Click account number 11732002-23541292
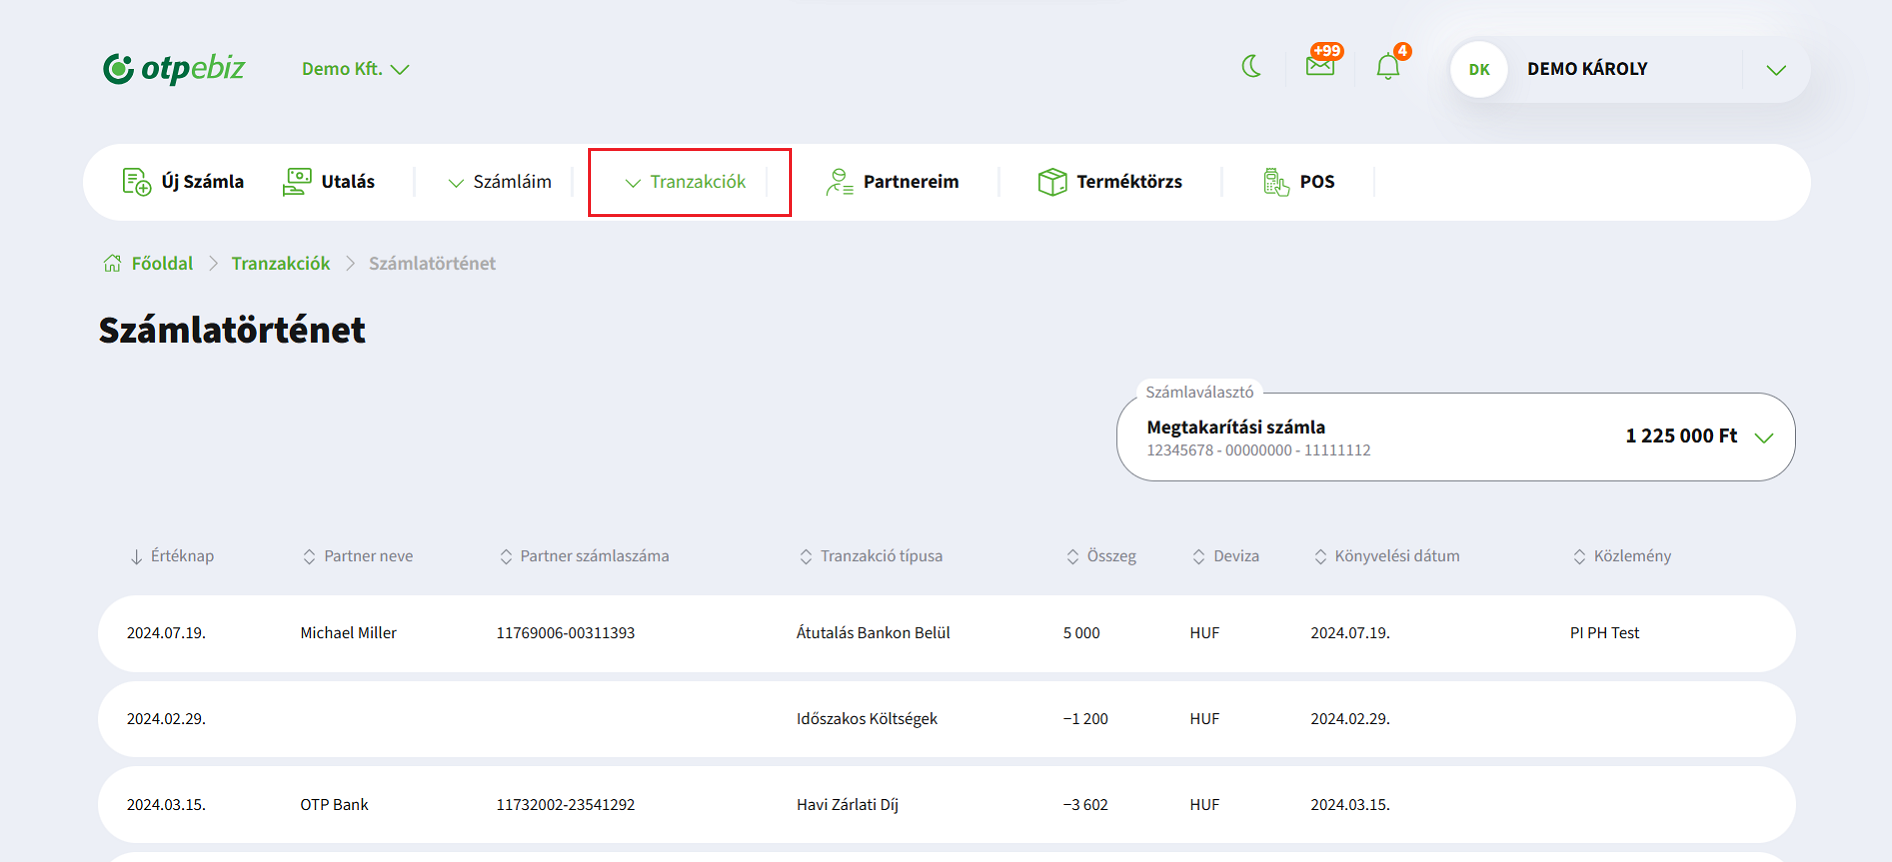1892x862 pixels. coord(566,805)
